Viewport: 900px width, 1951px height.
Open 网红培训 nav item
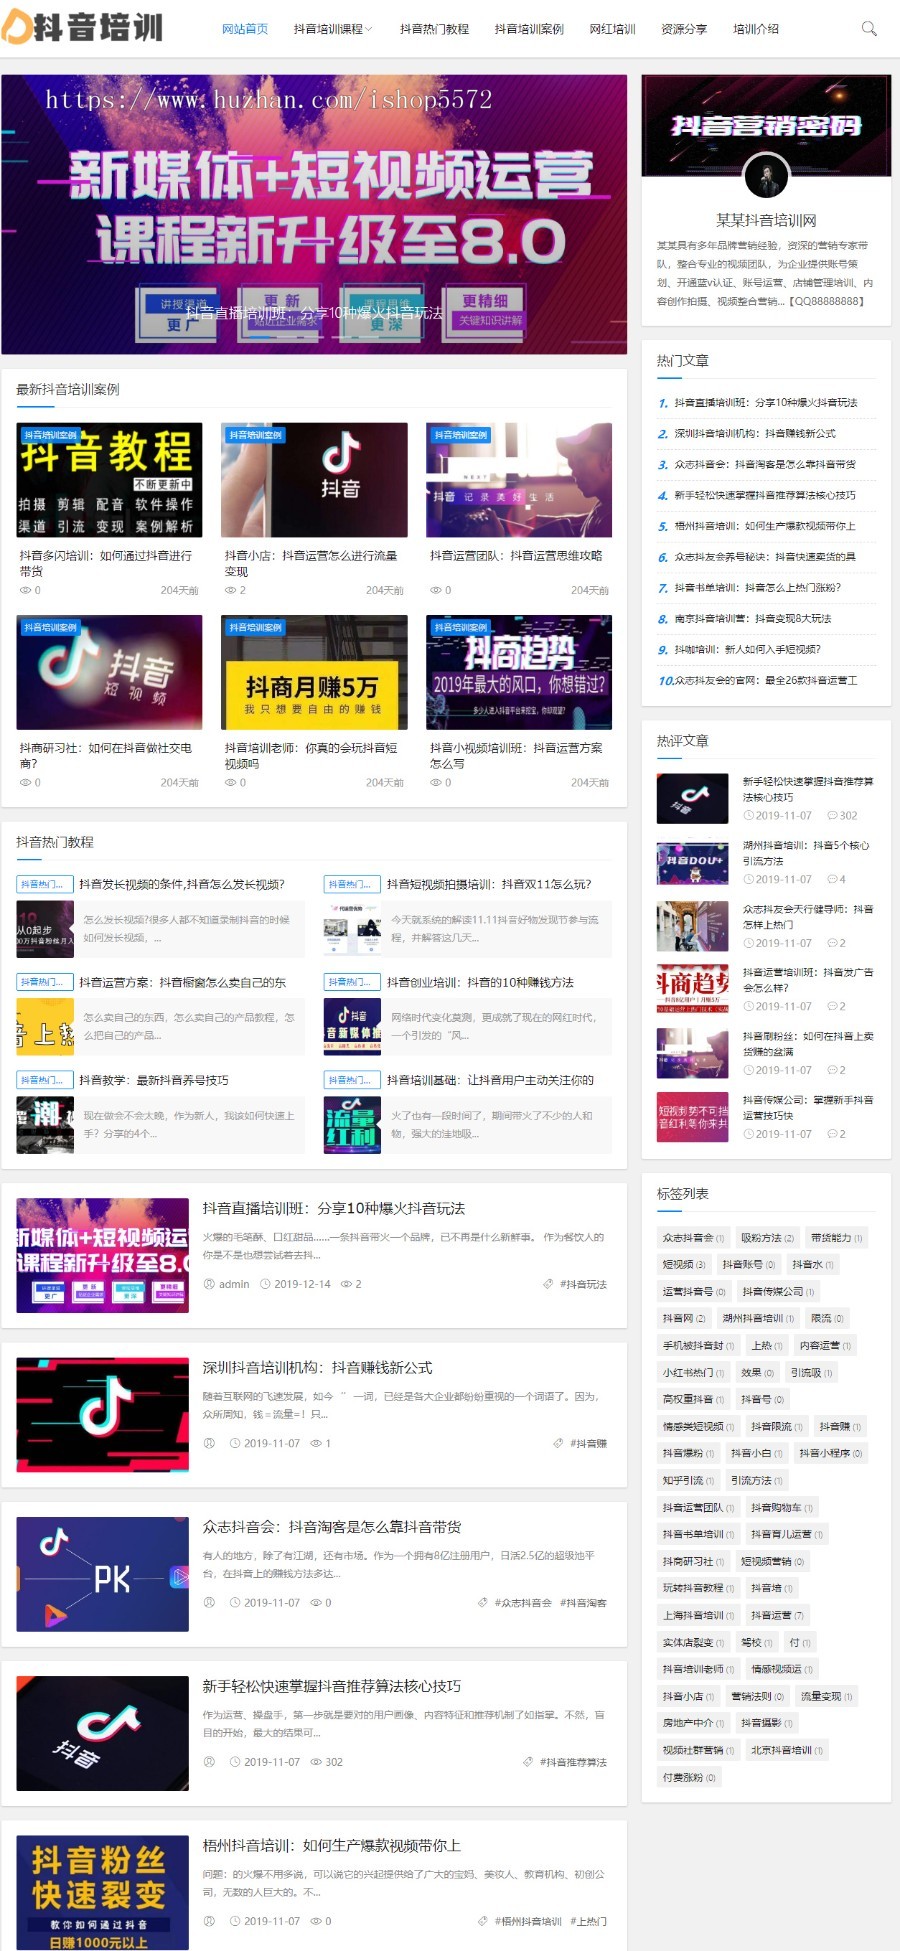pyautogui.click(x=612, y=29)
